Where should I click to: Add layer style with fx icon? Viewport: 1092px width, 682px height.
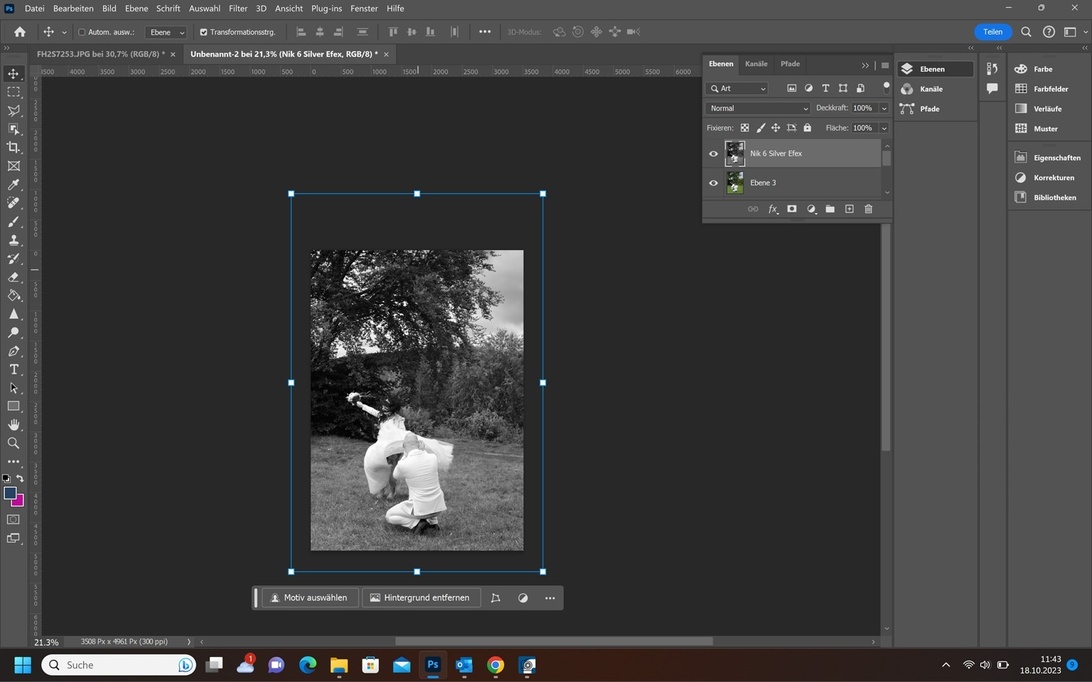pos(773,209)
